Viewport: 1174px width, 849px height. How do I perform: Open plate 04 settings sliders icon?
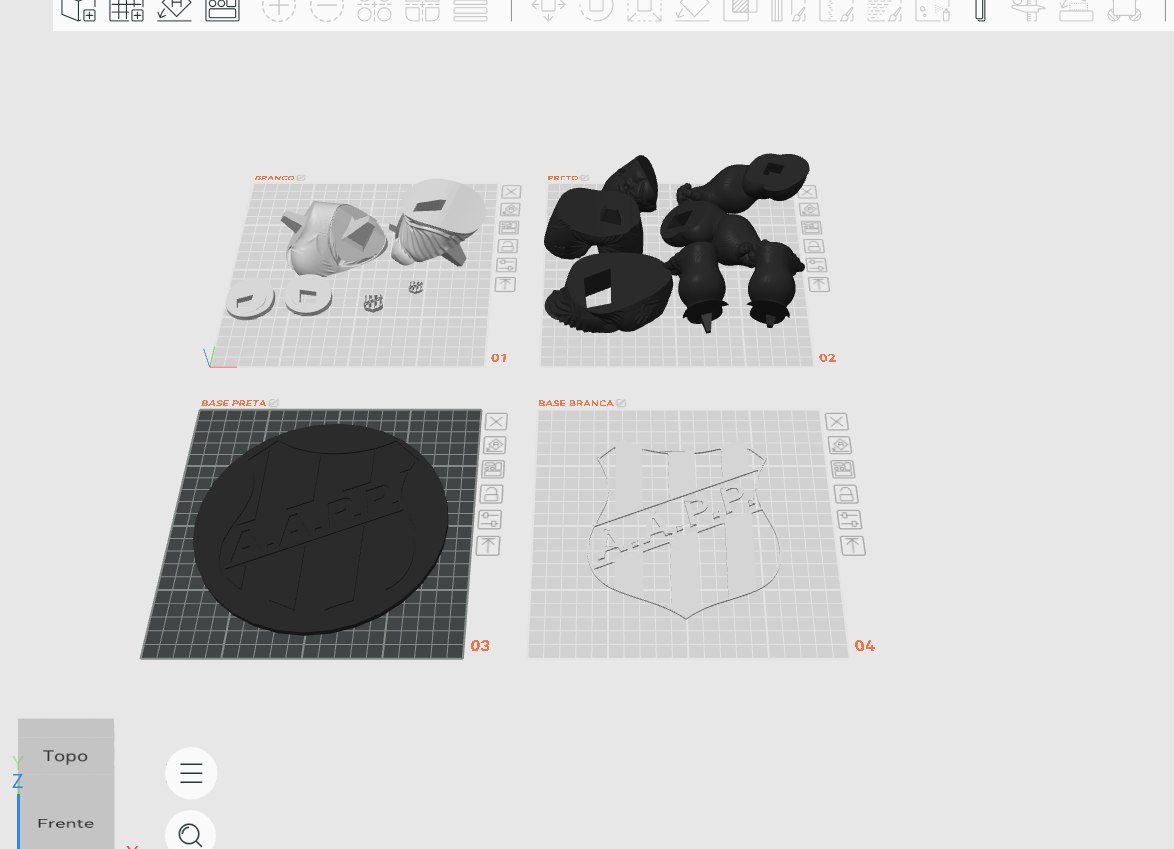tap(848, 520)
